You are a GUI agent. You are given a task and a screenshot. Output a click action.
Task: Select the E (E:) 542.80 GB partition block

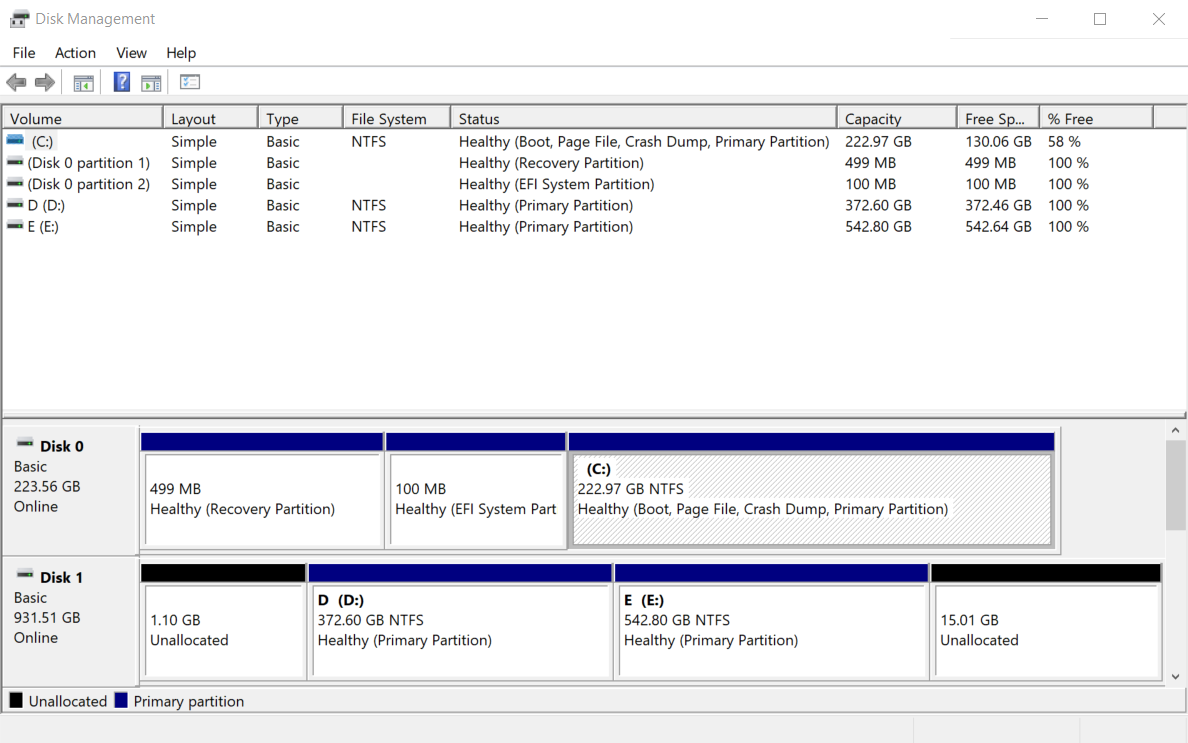click(x=772, y=629)
